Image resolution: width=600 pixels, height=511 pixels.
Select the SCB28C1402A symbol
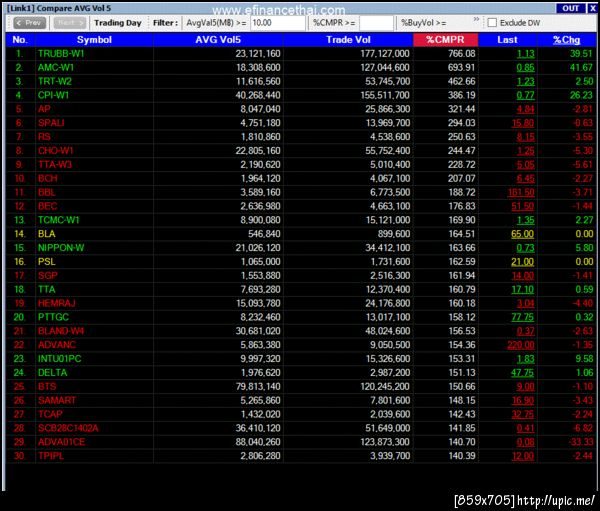(x=68, y=428)
